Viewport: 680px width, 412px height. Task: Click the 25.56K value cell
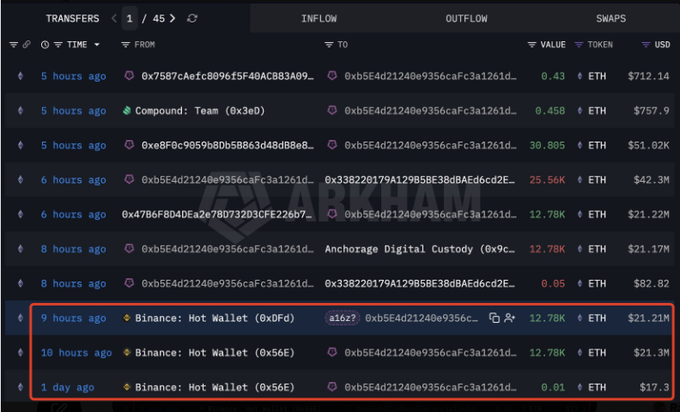coord(547,180)
